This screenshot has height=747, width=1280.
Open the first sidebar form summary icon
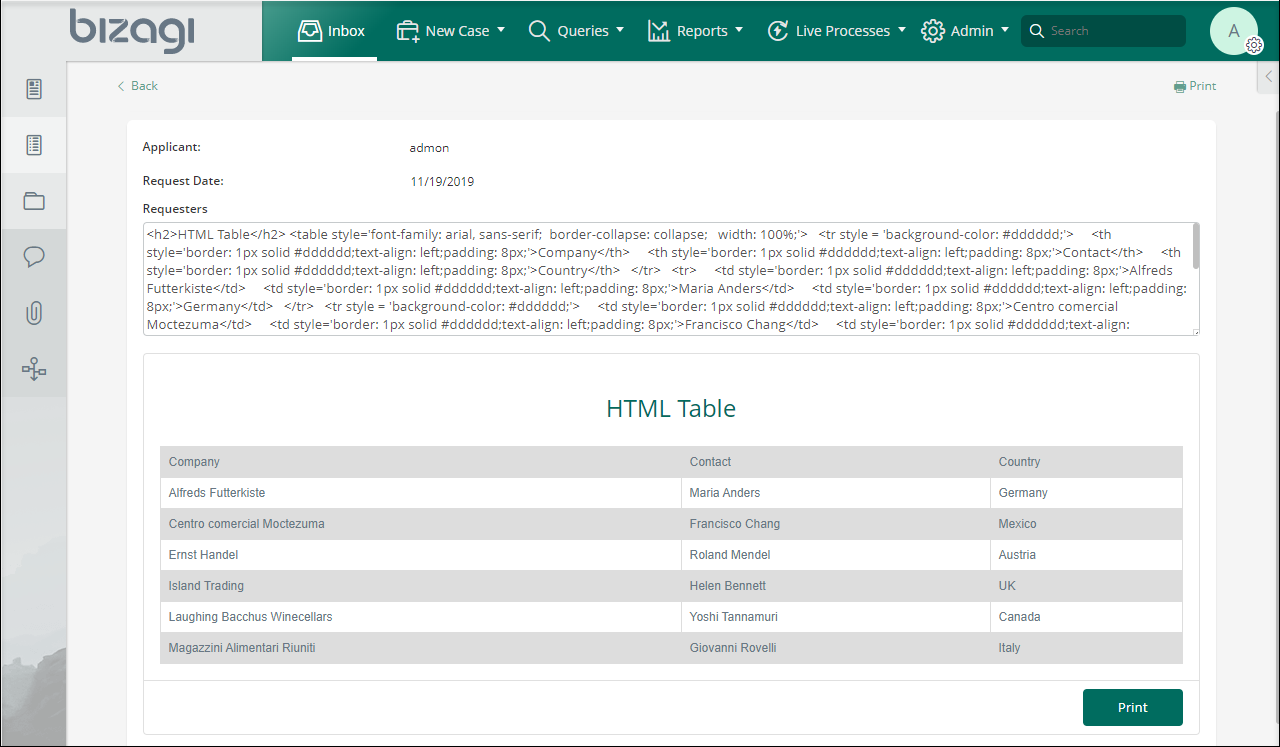tap(34, 89)
